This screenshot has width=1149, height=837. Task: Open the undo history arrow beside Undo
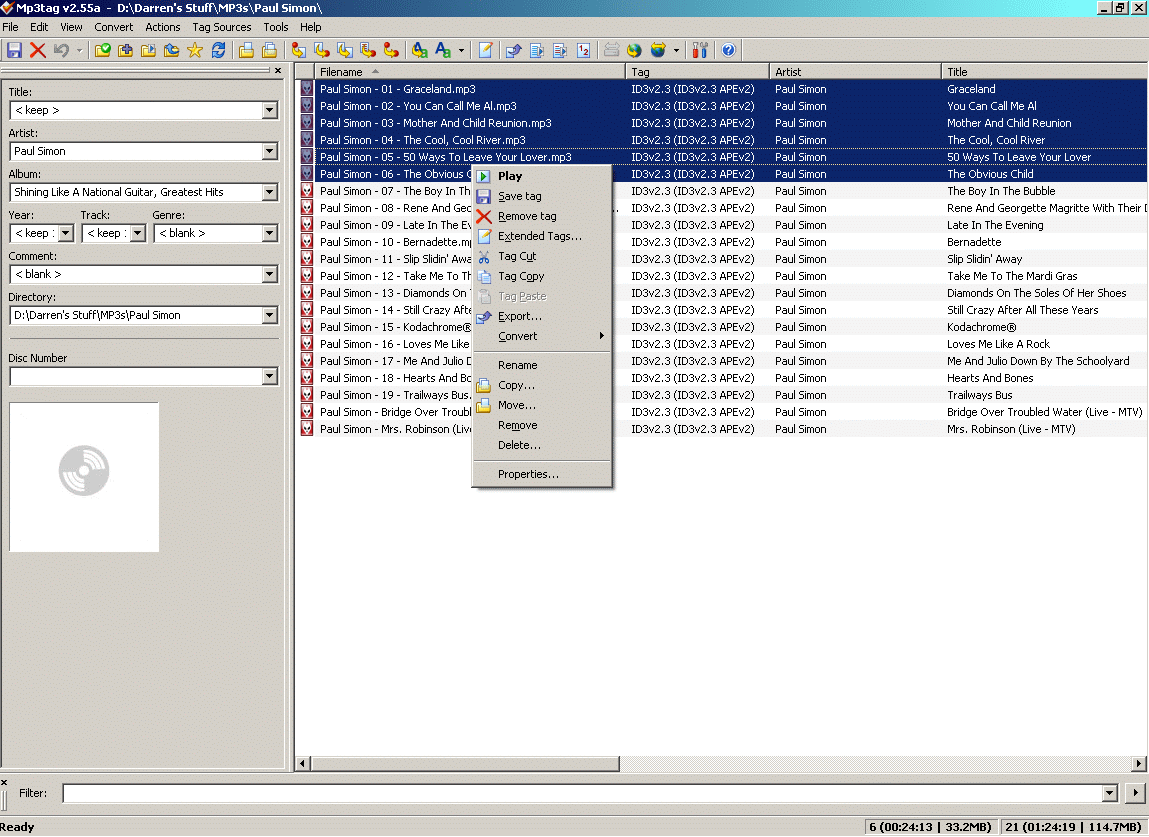pos(79,50)
